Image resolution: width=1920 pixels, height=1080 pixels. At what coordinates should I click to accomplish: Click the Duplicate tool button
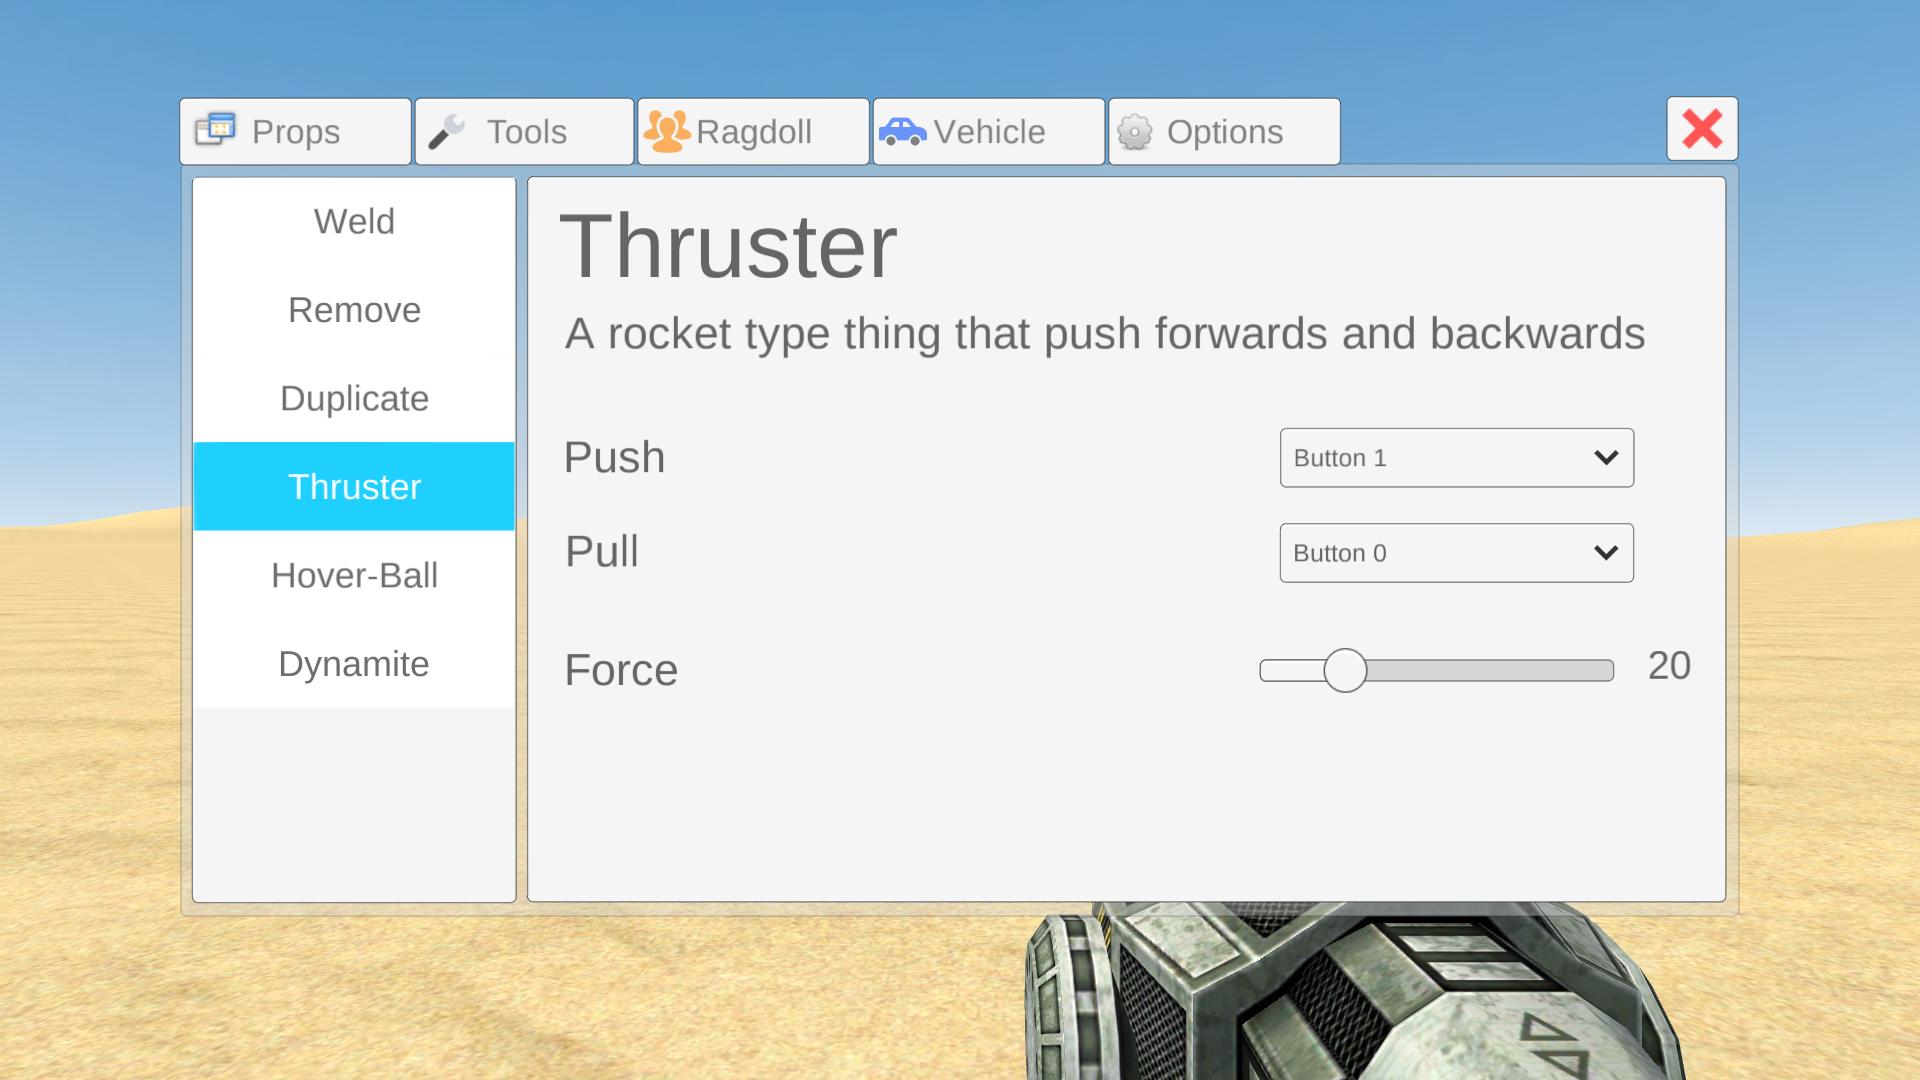[x=355, y=397]
